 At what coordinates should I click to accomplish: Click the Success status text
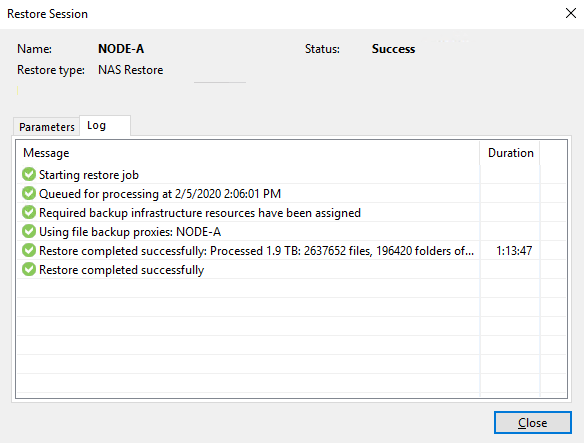[x=393, y=49]
